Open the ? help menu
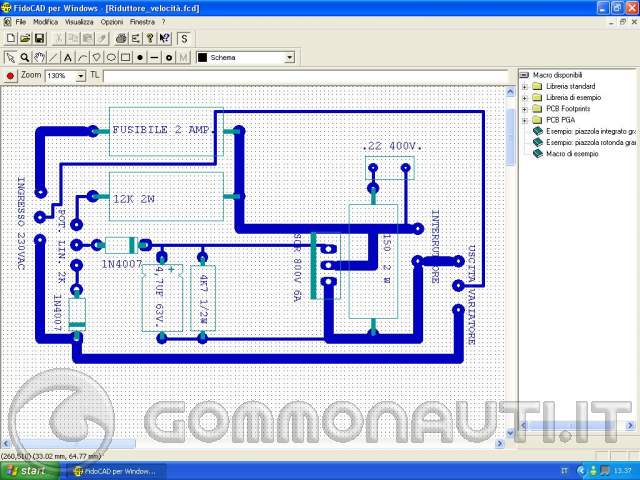640x480 pixels. tap(163, 22)
